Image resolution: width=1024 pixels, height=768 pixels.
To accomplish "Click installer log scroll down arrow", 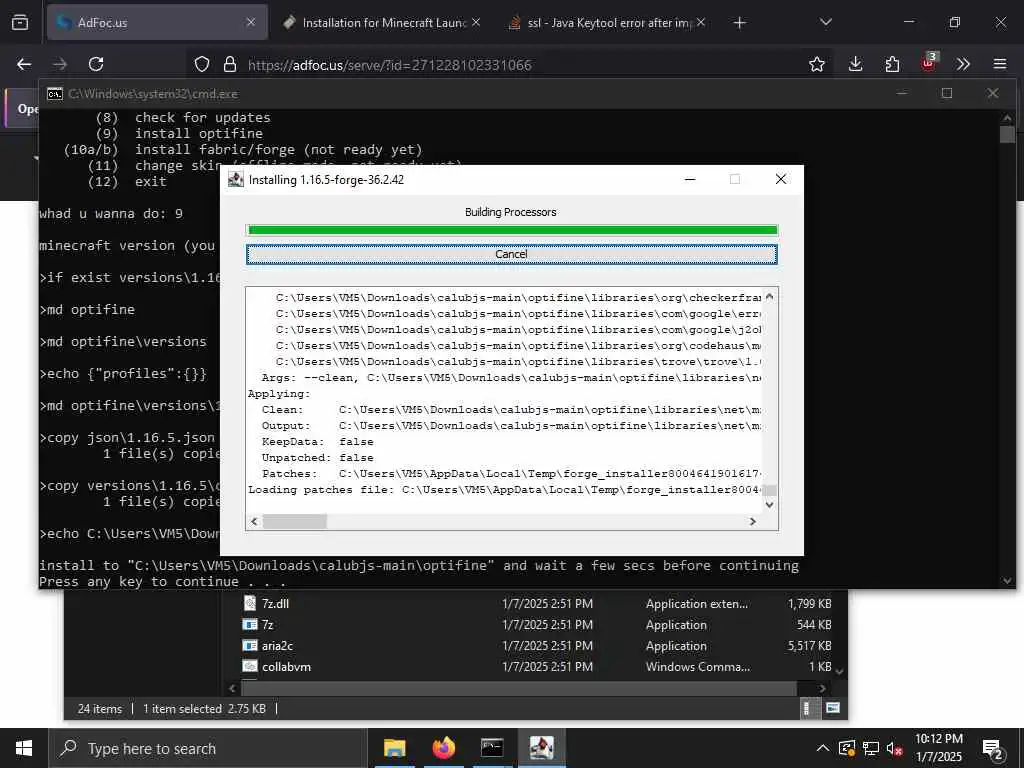I will point(769,505).
